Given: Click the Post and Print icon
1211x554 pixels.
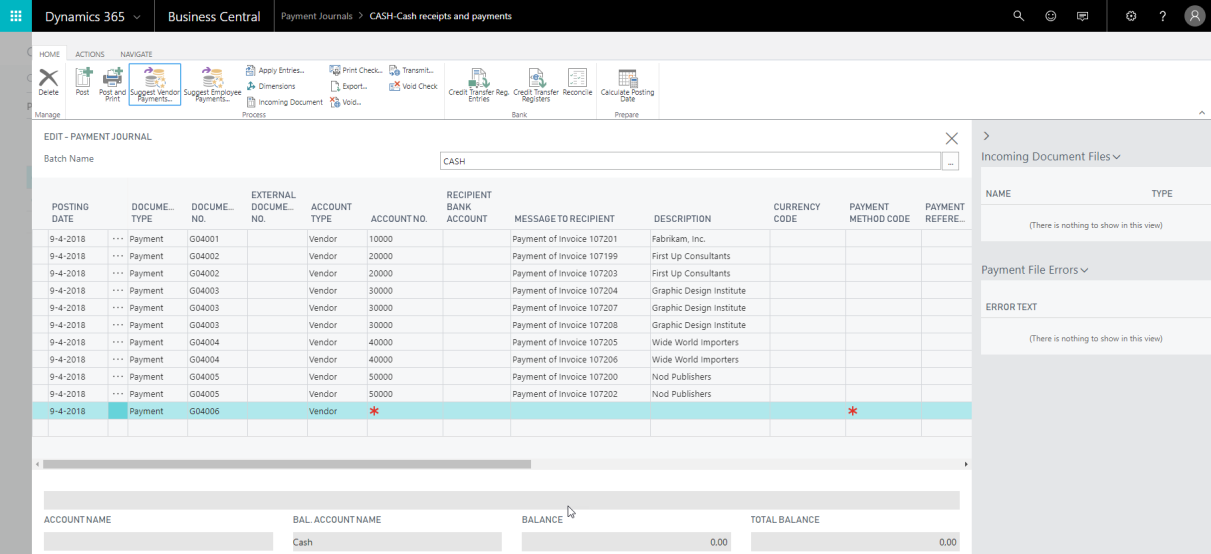Looking at the screenshot, I should pyautogui.click(x=112, y=85).
